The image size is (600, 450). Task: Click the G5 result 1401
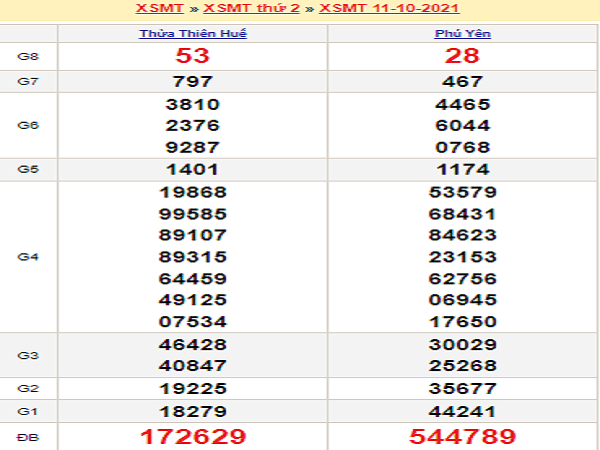(192, 170)
